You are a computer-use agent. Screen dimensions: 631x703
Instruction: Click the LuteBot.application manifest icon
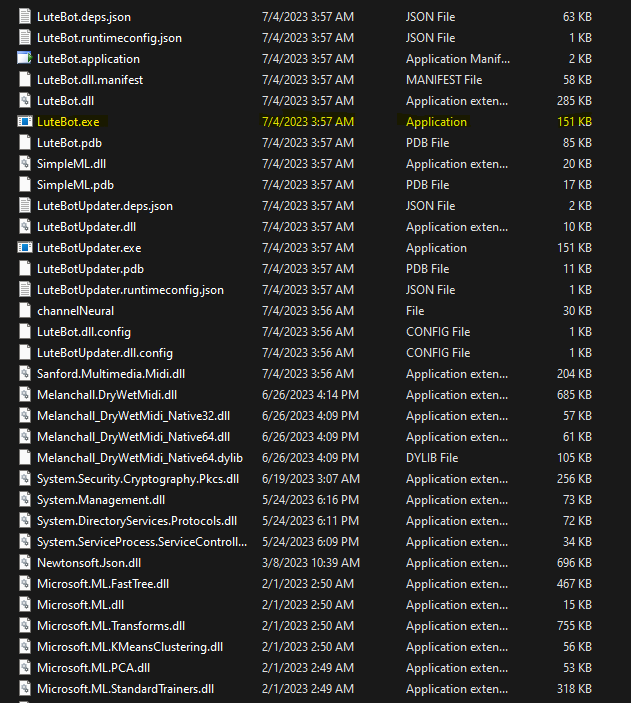(x=25, y=59)
